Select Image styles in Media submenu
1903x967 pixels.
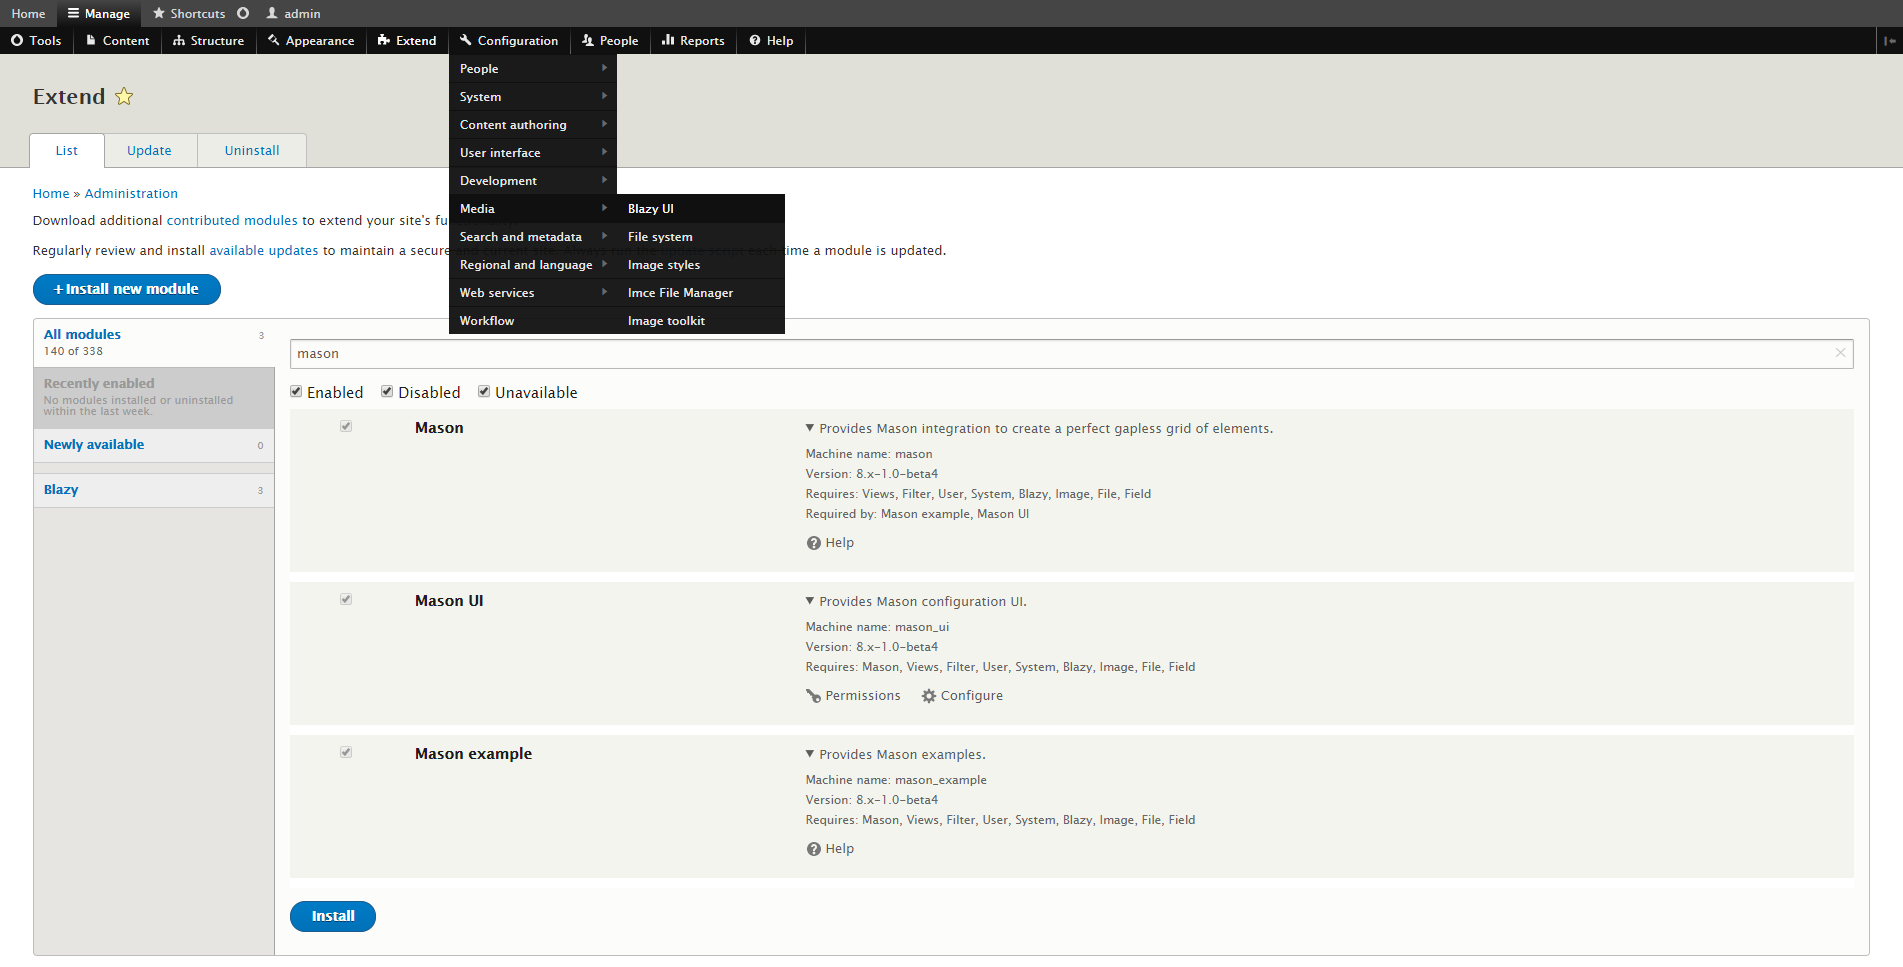(x=664, y=265)
